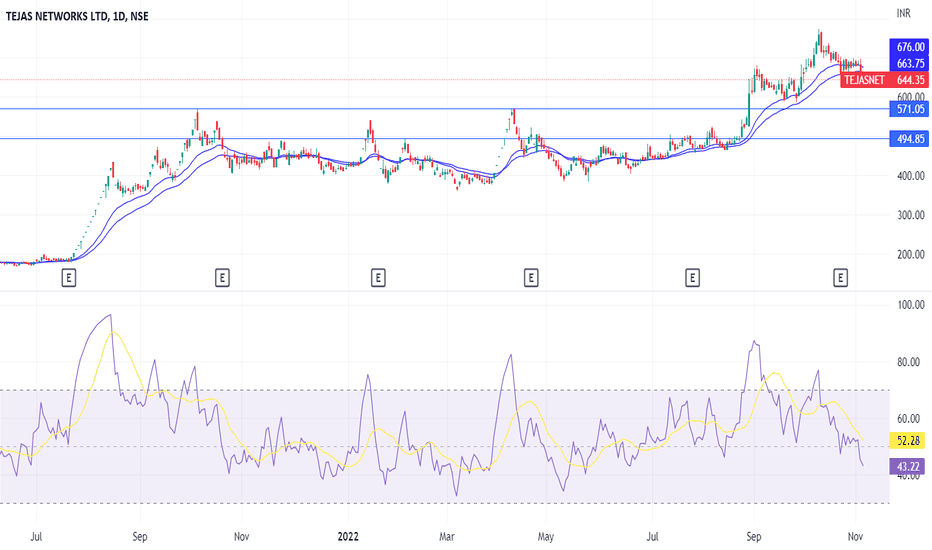This screenshot has height=550, width=932.
Task: Select the 676.00 moving average price label
Action: pyautogui.click(x=909, y=47)
